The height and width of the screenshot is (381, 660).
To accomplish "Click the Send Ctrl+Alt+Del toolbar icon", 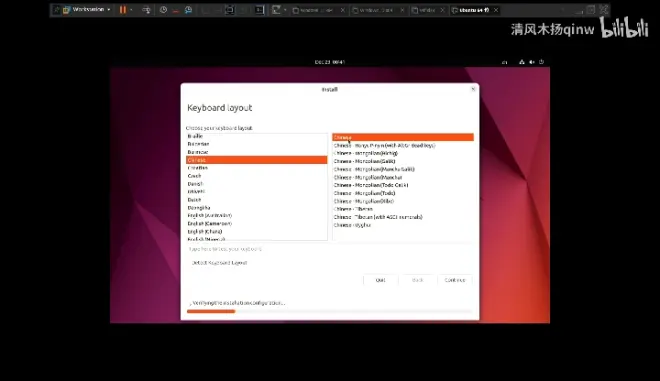I will coord(146,10).
